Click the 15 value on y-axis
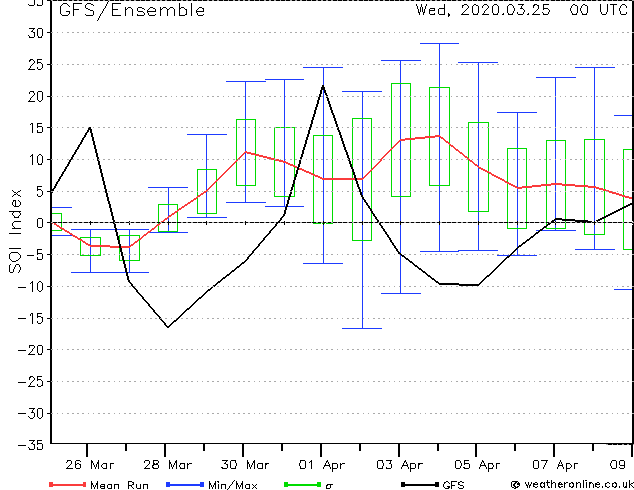The height and width of the screenshot is (490, 634). 36,128
